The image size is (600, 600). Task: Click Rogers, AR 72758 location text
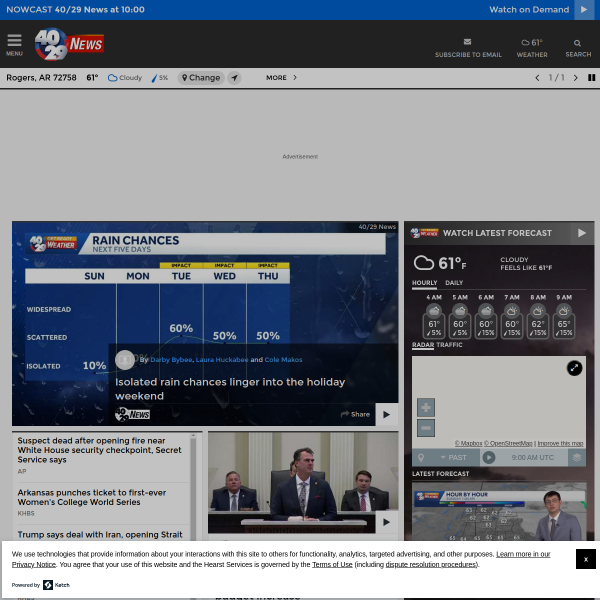[x=41, y=78]
